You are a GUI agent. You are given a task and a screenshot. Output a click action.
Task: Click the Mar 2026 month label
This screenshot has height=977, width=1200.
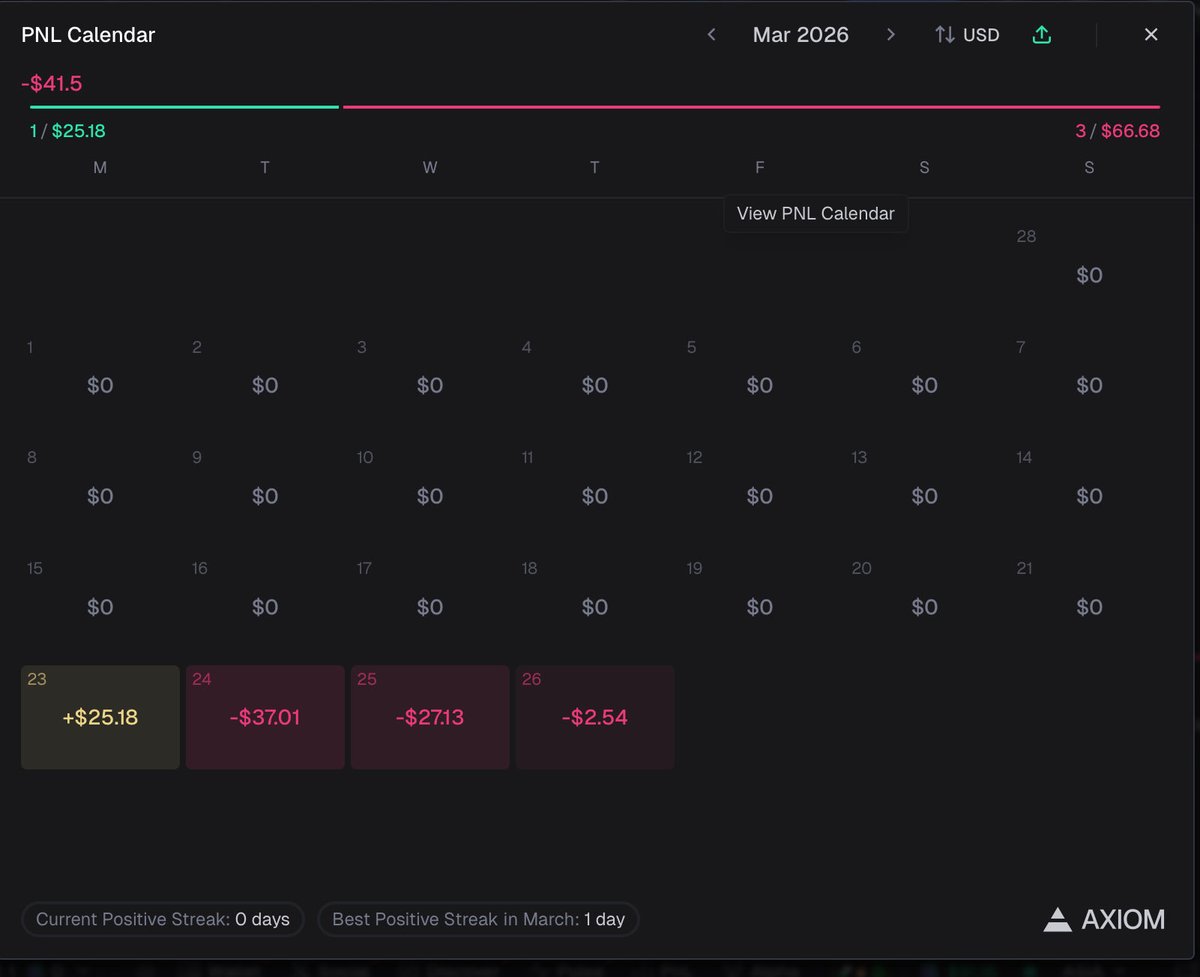pos(801,35)
